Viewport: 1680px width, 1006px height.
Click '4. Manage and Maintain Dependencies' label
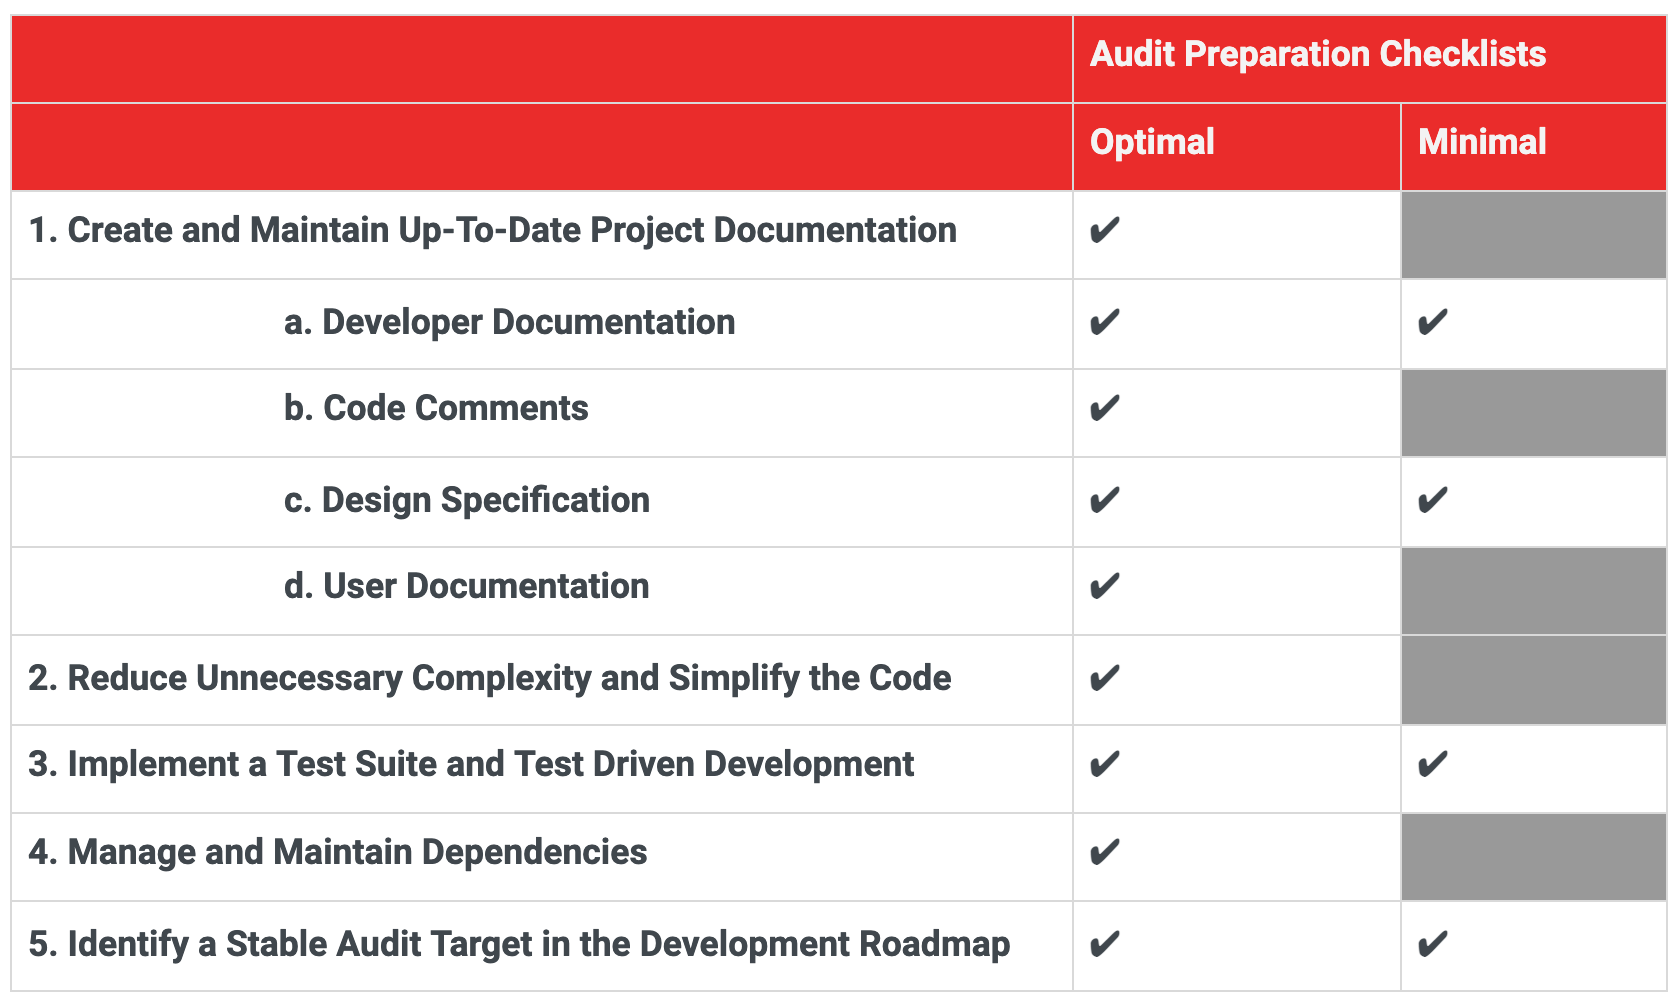338,852
